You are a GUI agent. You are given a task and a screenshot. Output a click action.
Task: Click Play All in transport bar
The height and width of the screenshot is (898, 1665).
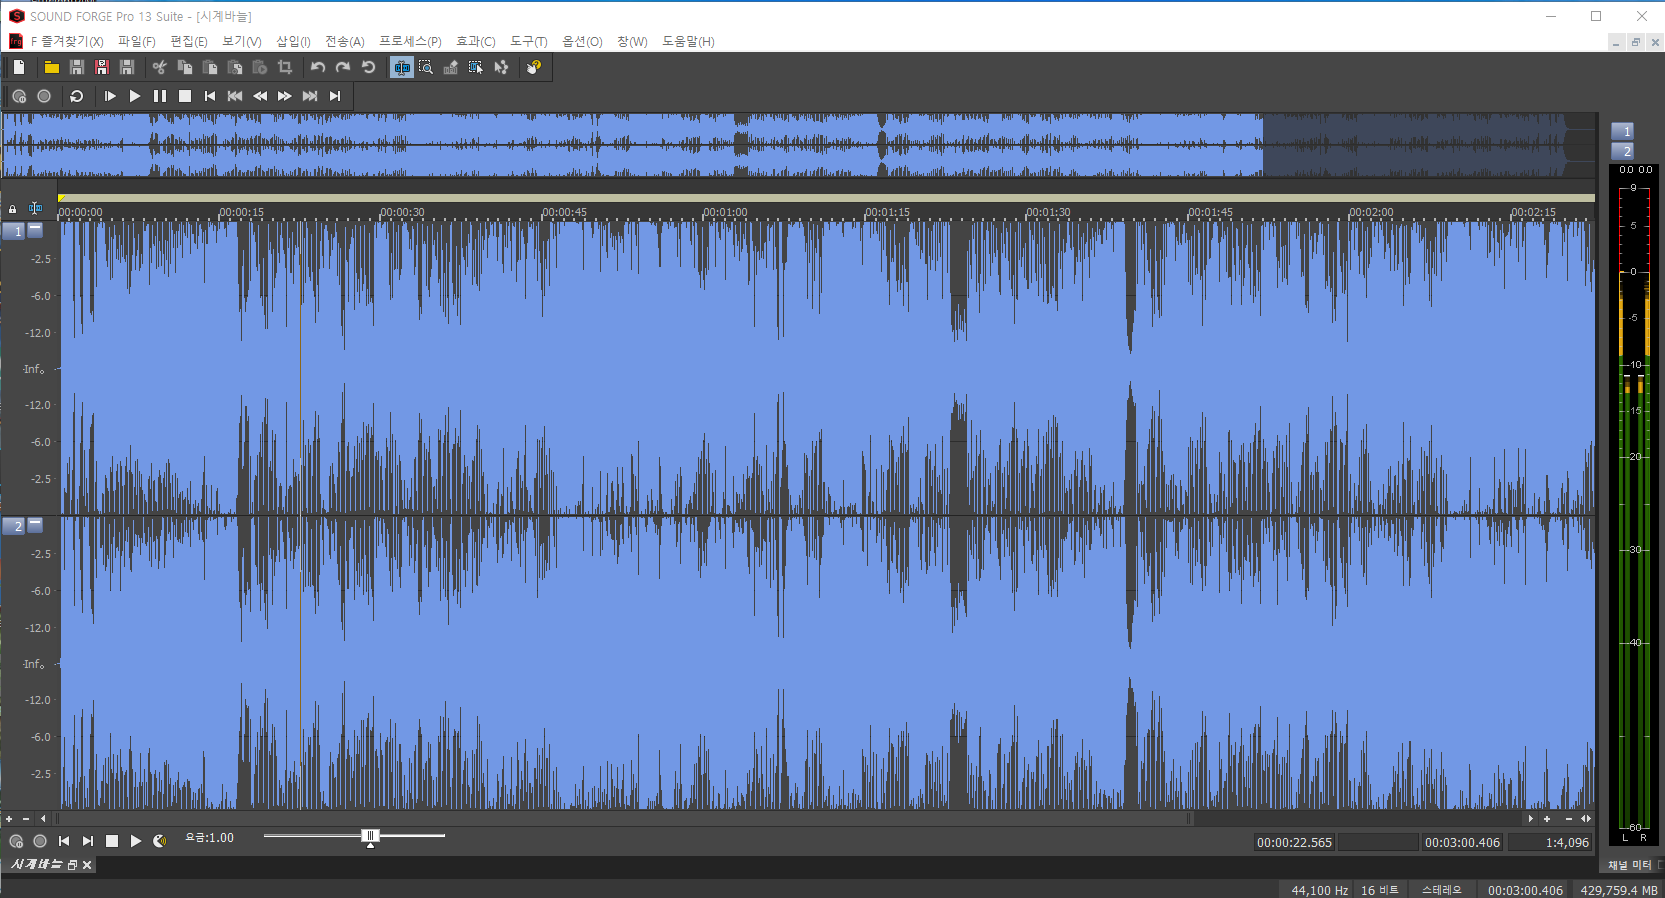[110, 96]
